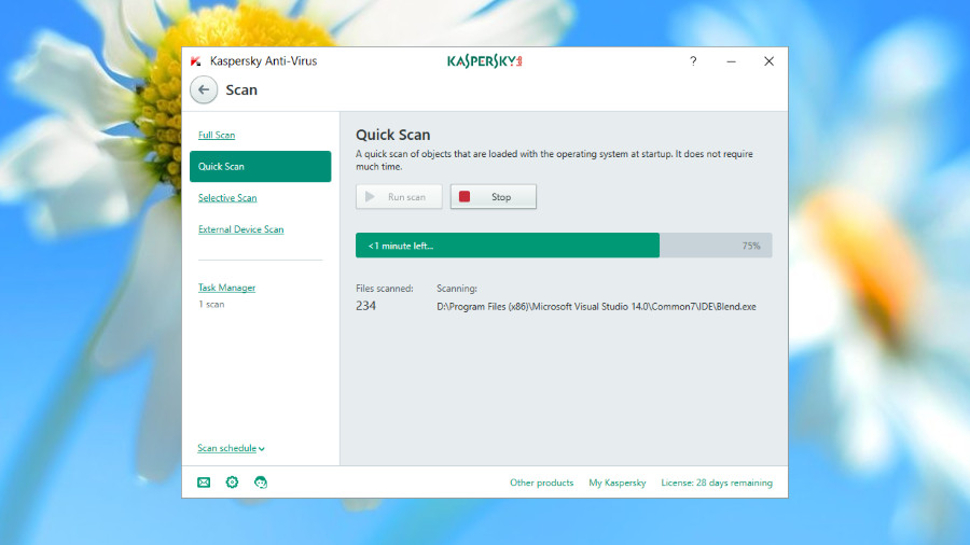Screen dimensions: 970x545
Task: Click the '1 scan' text
Action: (211, 304)
